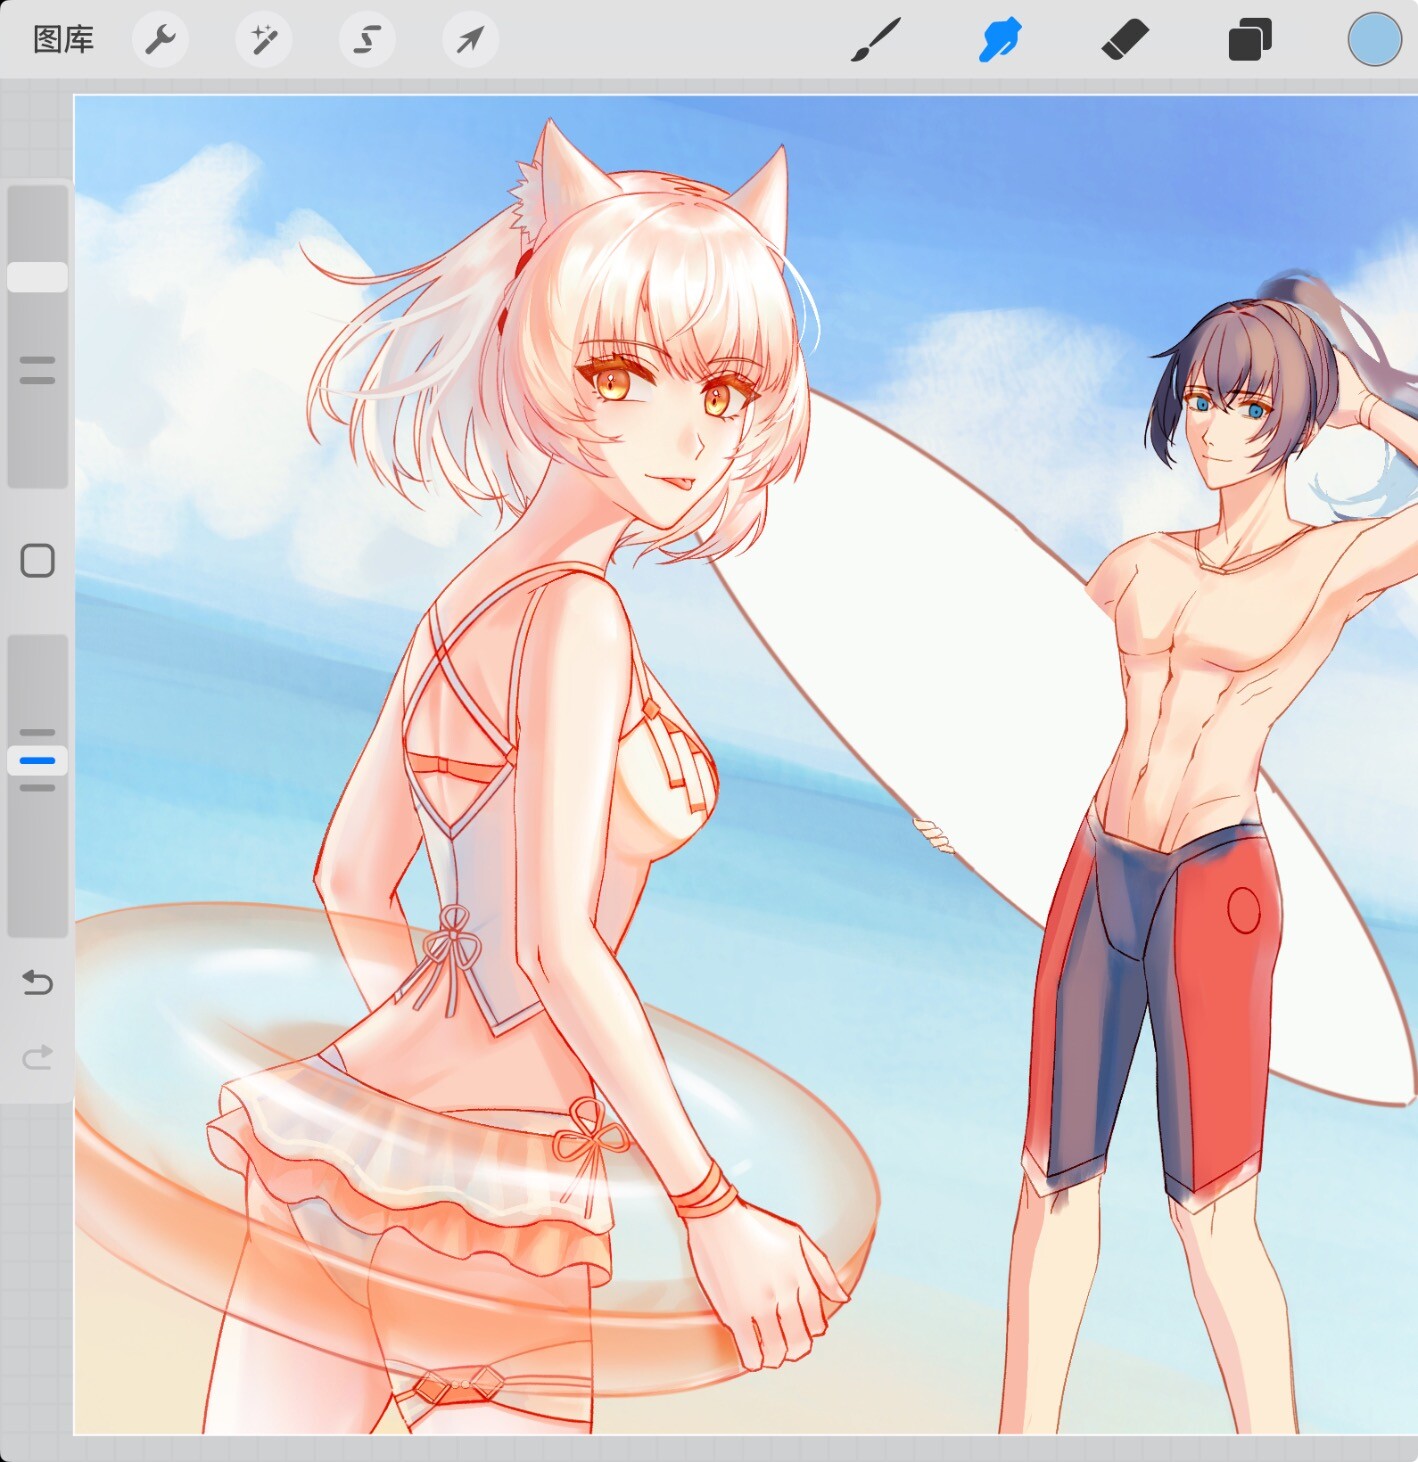Open the Layers panel
Viewport: 1418px width, 1462px height.
click(x=1250, y=41)
